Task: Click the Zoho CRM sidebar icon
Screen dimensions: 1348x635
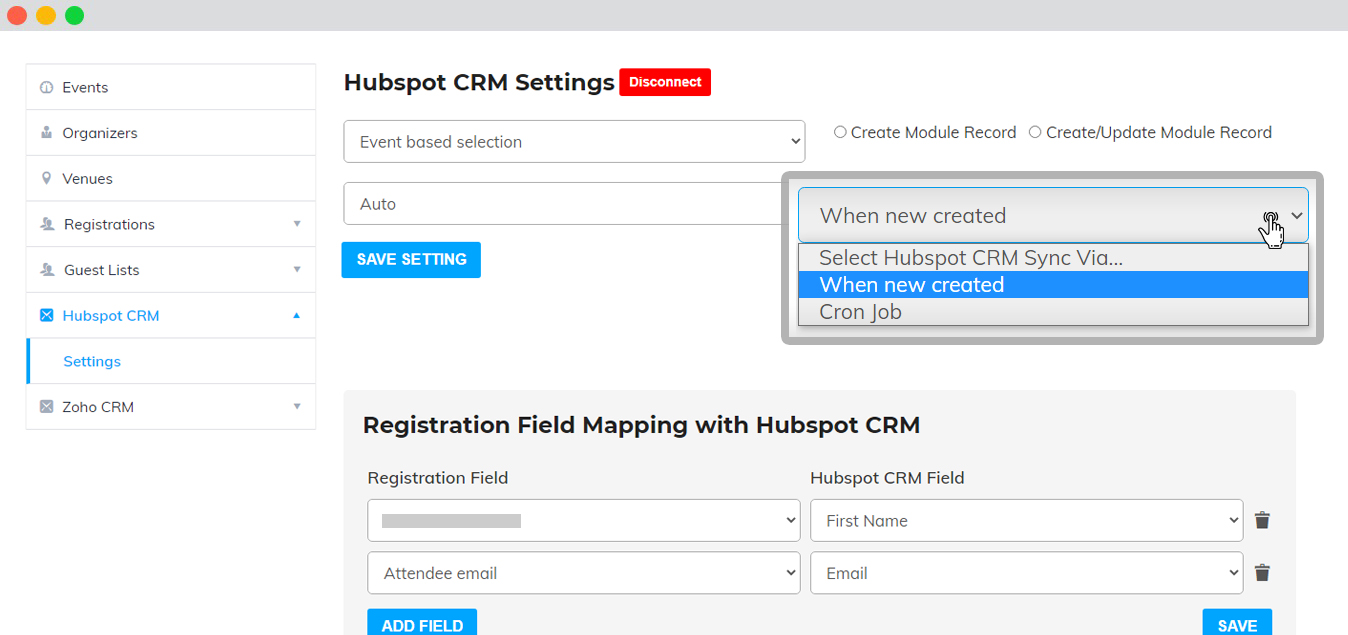Action: coord(46,407)
